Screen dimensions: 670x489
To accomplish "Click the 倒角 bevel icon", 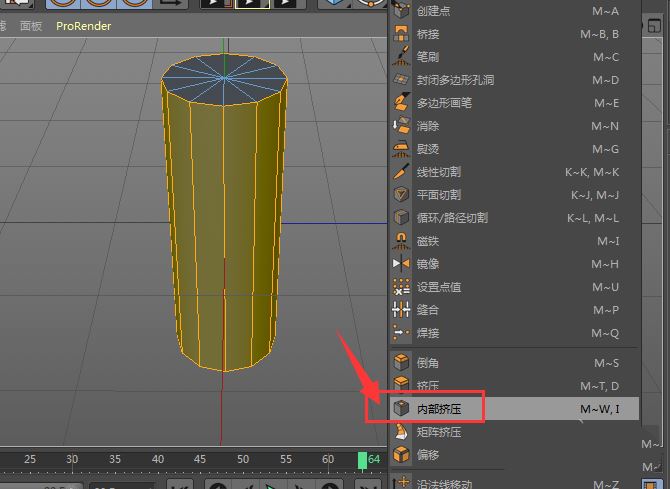I will tap(401, 363).
